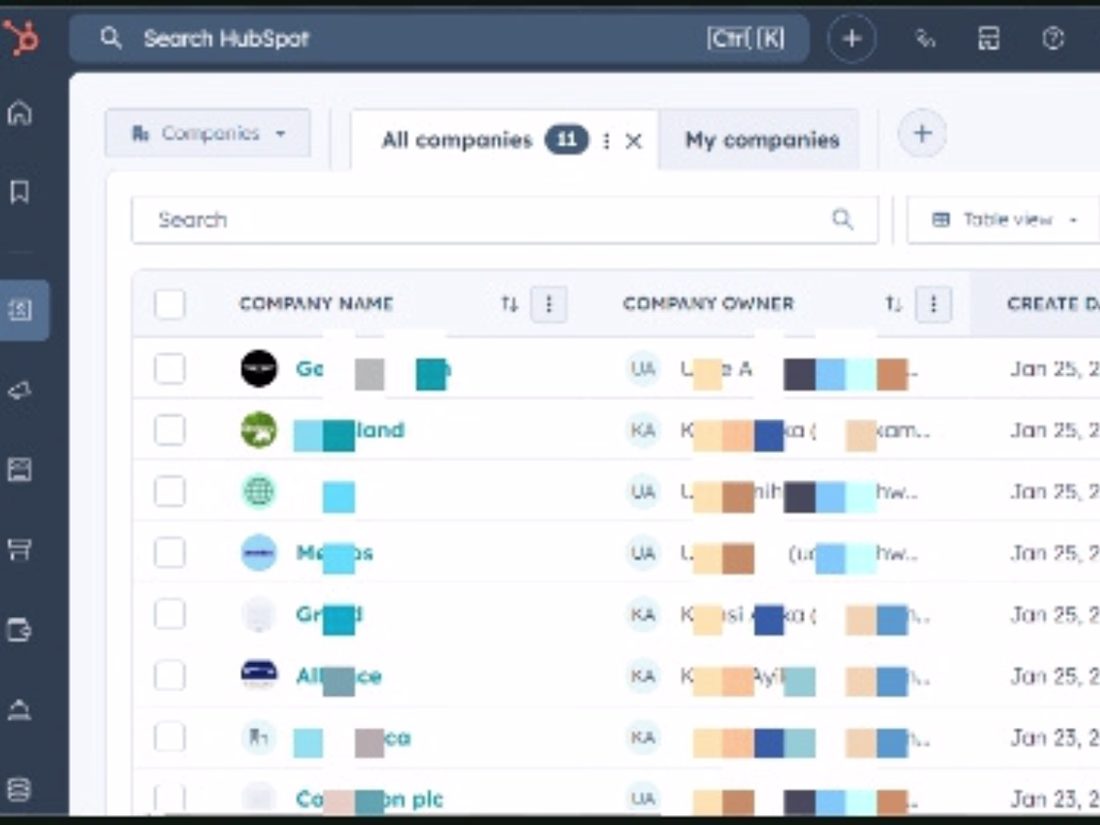Select the first company row checkbox
Screen dimensions: 1100x825
[170, 369]
